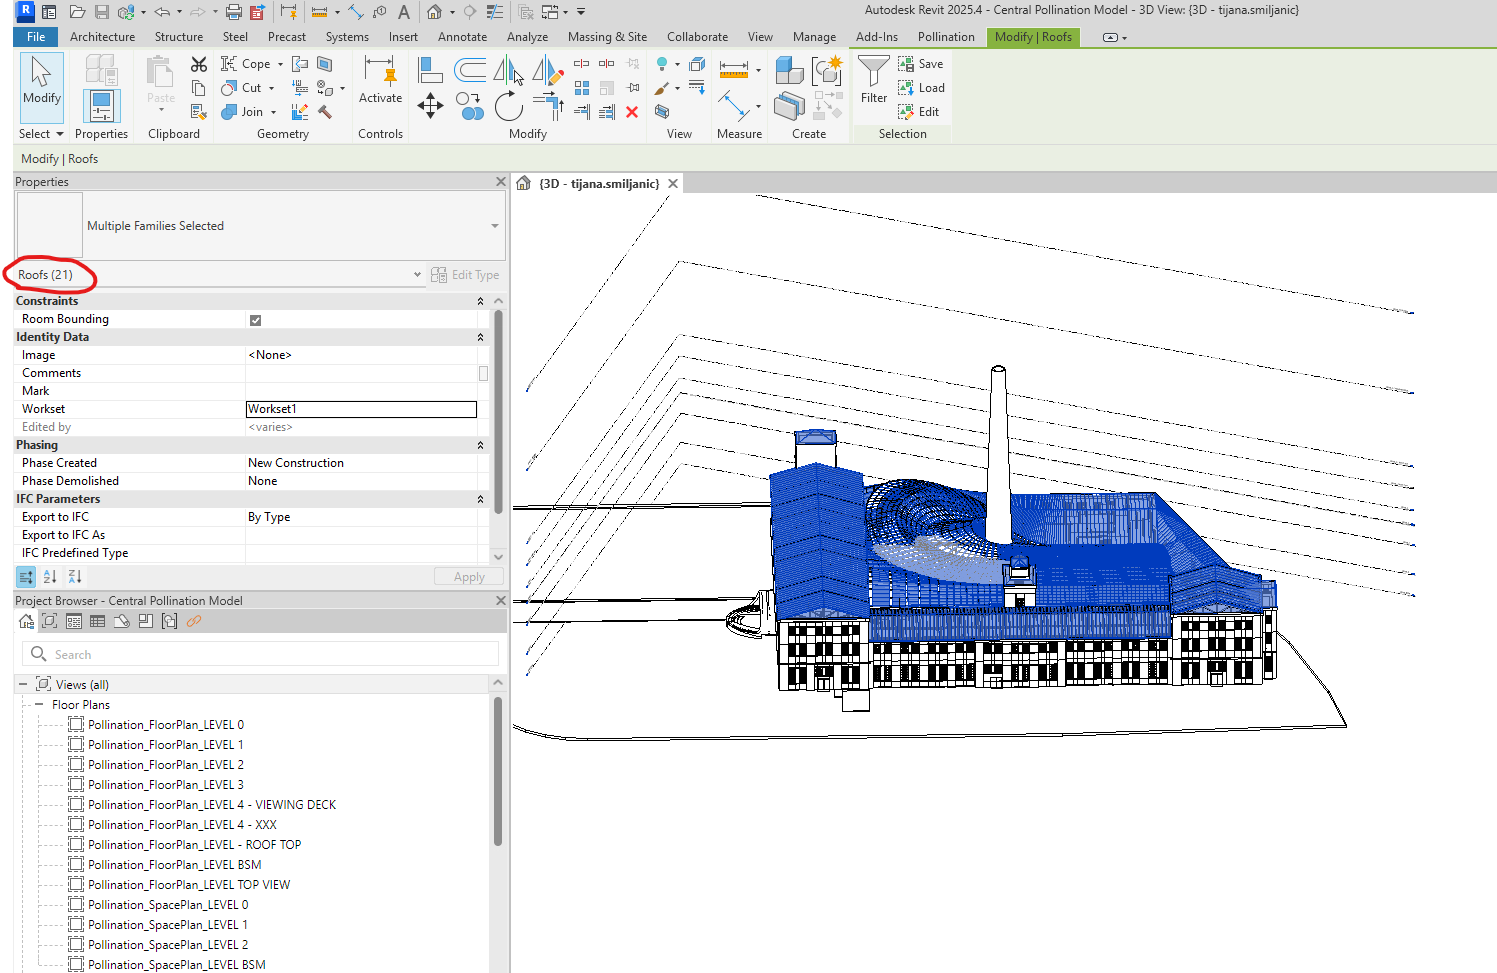Switch to the Pollination ribbon tab
The height and width of the screenshot is (973, 1497).
pos(945,37)
